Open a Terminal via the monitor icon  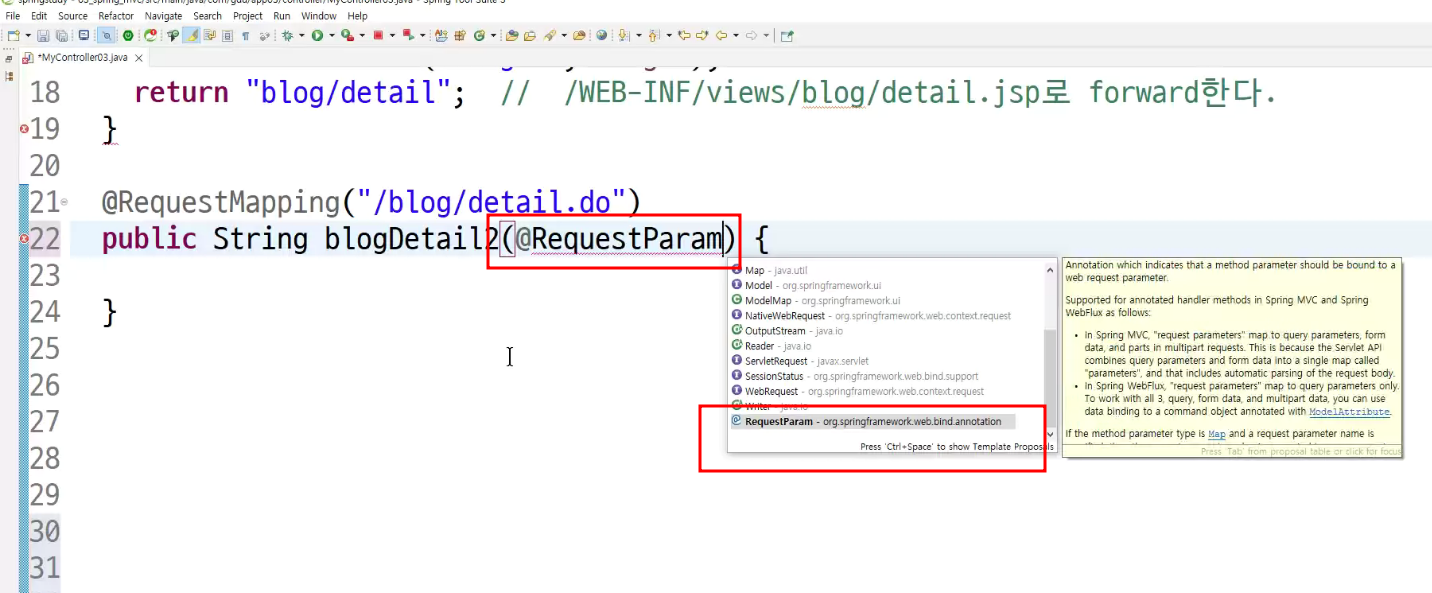click(x=84, y=35)
